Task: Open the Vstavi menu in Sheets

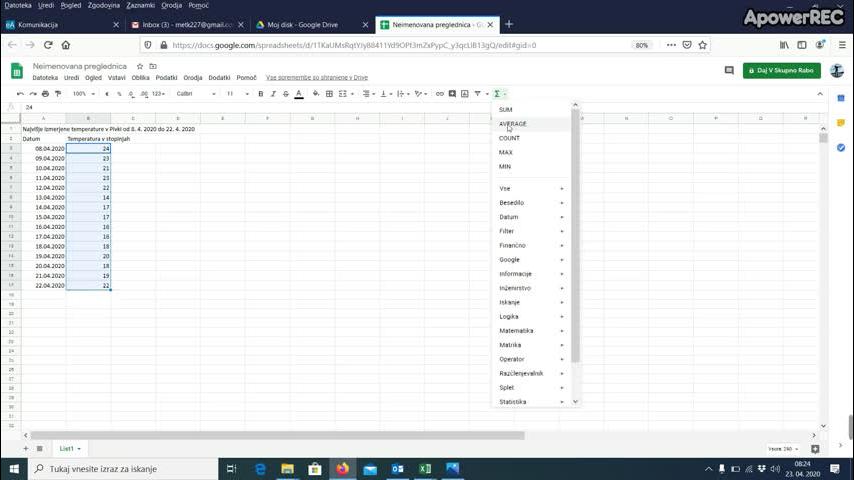Action: click(x=116, y=78)
